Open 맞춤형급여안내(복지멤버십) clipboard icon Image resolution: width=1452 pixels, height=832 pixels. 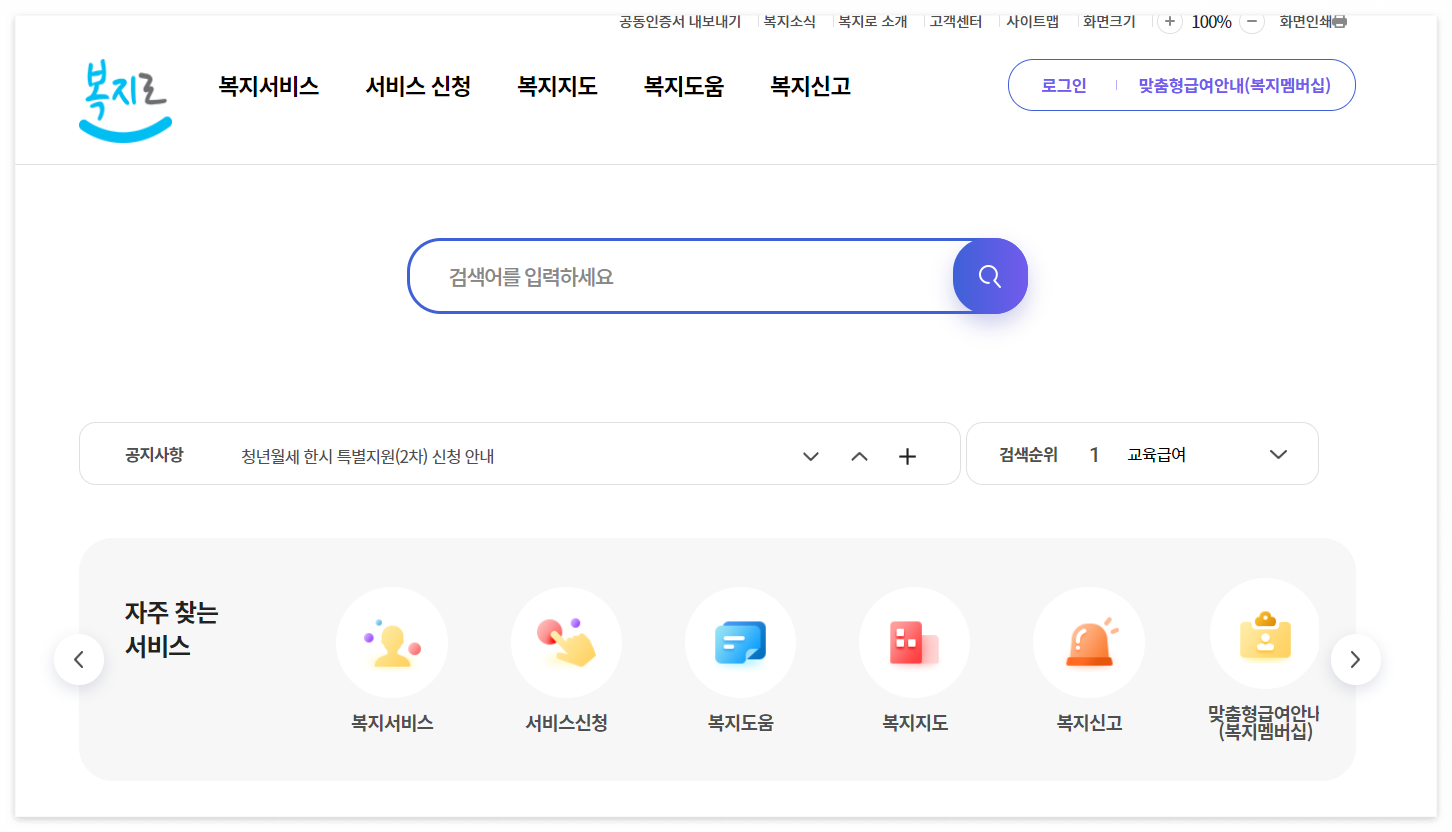[1264, 633]
